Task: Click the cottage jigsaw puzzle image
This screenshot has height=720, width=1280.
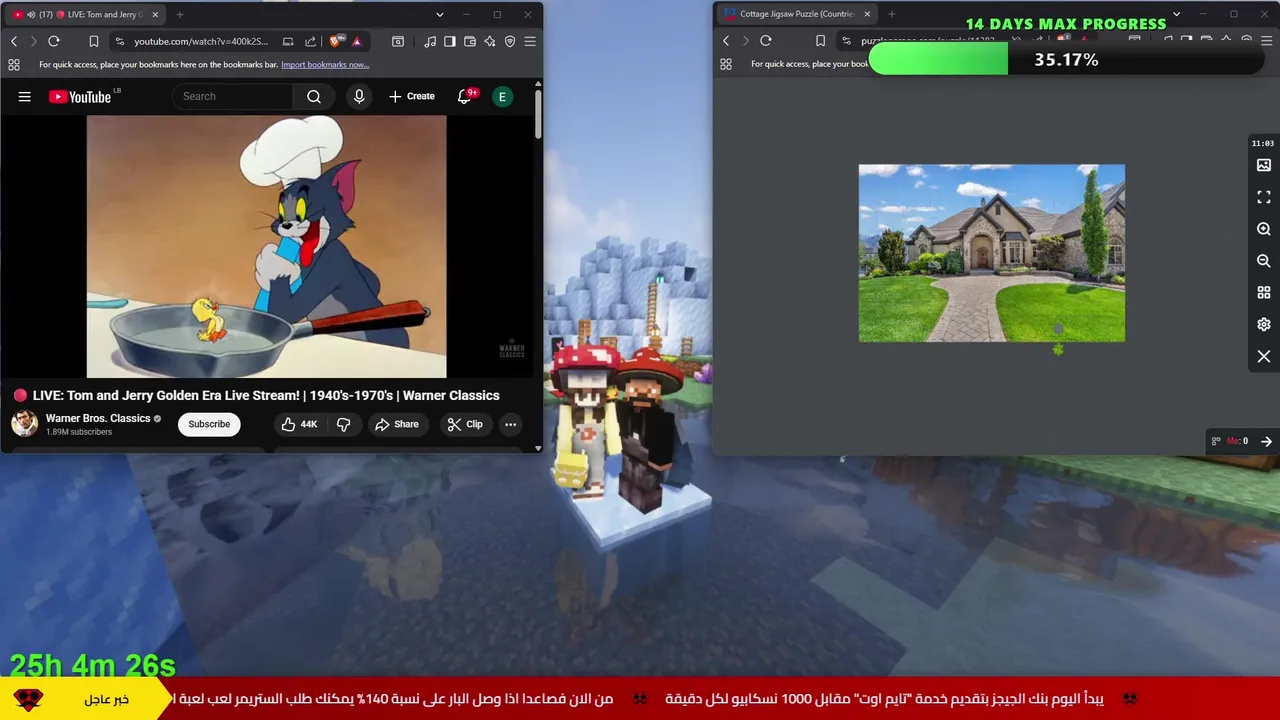Action: coord(992,253)
